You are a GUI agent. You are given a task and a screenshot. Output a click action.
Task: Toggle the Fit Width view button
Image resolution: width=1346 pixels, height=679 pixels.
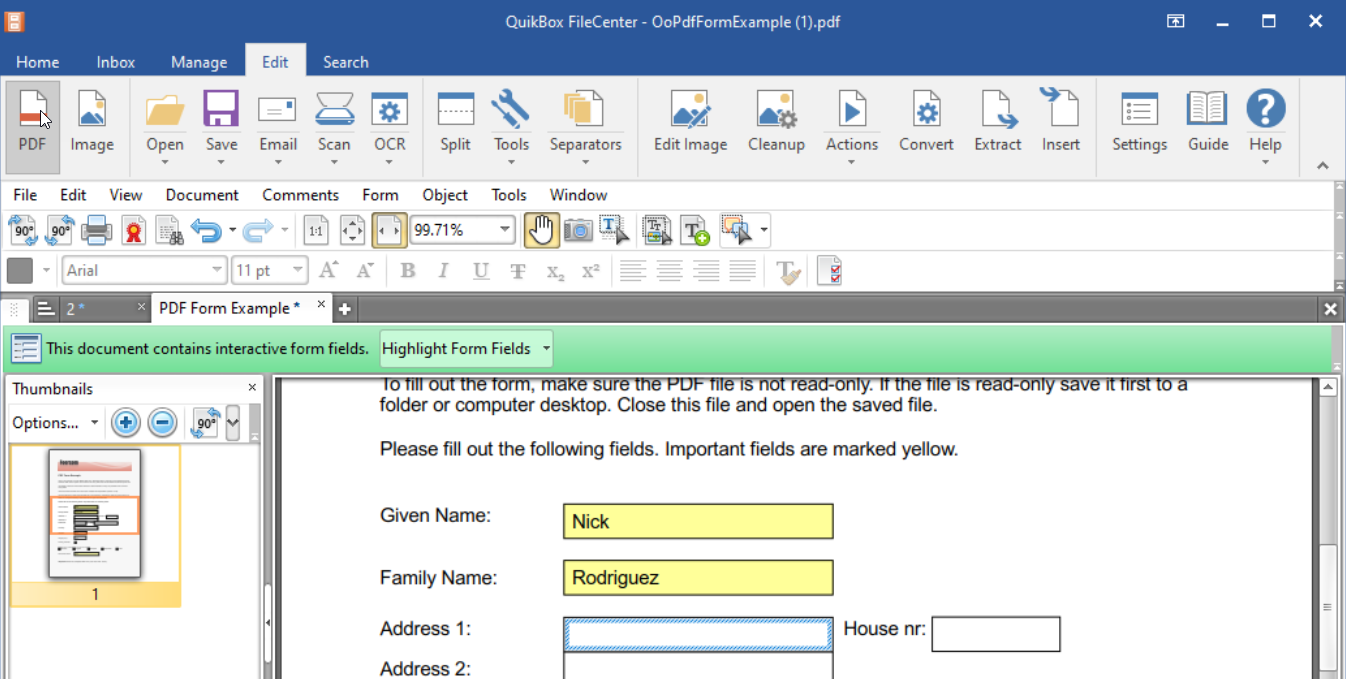pyautogui.click(x=389, y=231)
